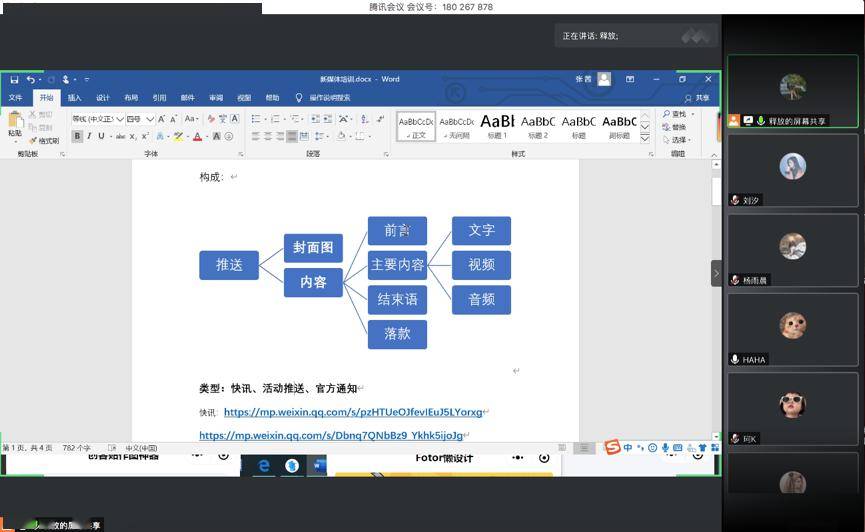Viewport: 865px width, 532px height.
Task: Increase paragraph indent
Action: point(328,119)
